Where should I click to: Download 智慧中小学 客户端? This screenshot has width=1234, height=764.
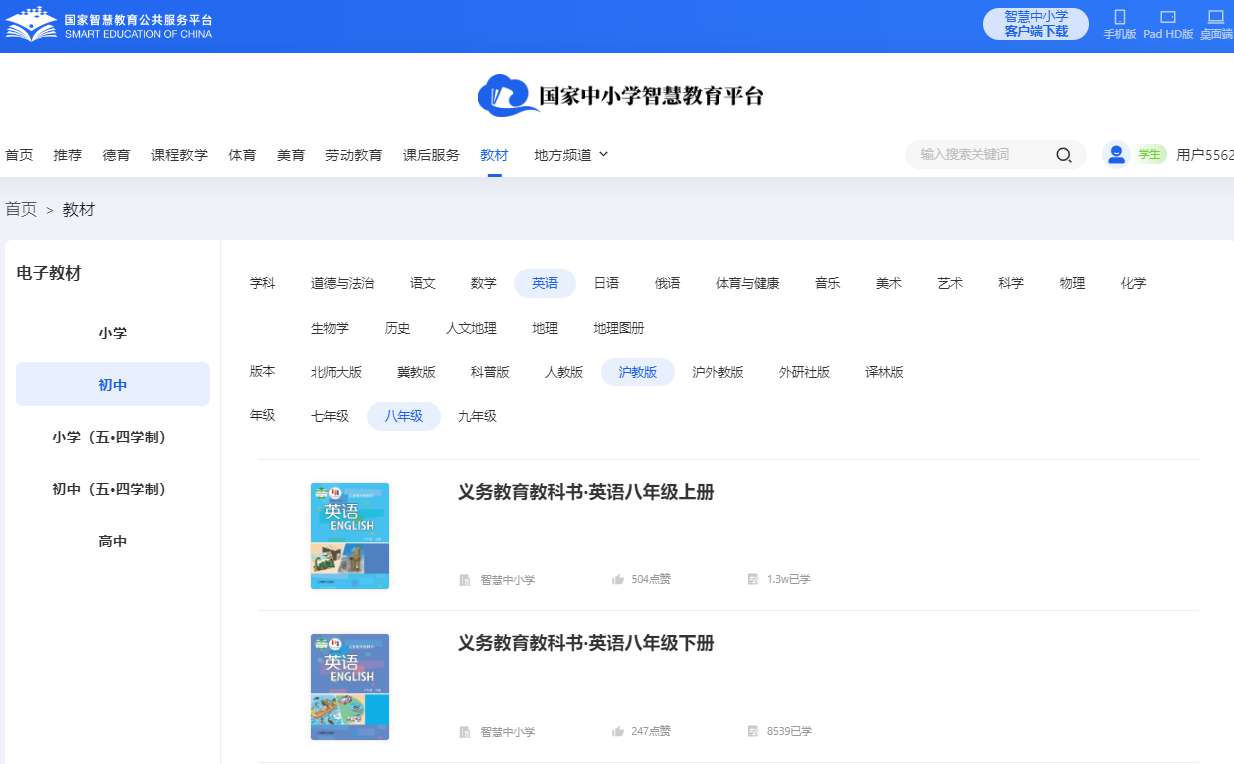[1036, 24]
